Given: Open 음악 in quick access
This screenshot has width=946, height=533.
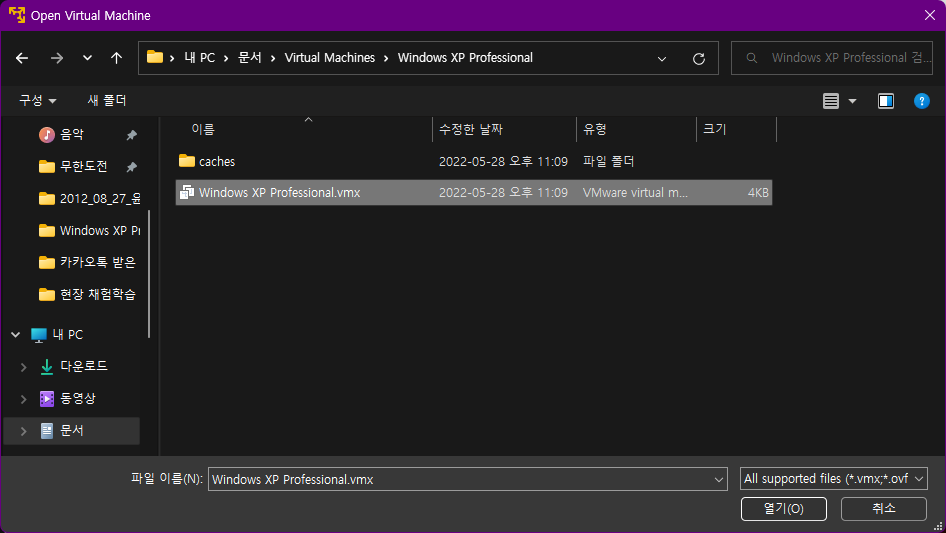Looking at the screenshot, I should 72,135.
